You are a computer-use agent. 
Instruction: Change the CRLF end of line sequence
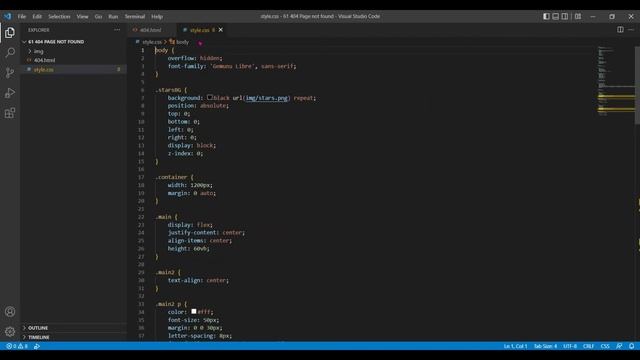[588, 346]
